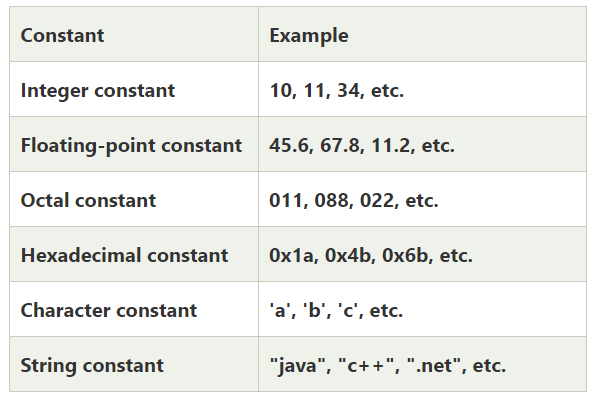The height and width of the screenshot is (413, 600).
Task: Click the Character constant label
Action: pos(109,310)
